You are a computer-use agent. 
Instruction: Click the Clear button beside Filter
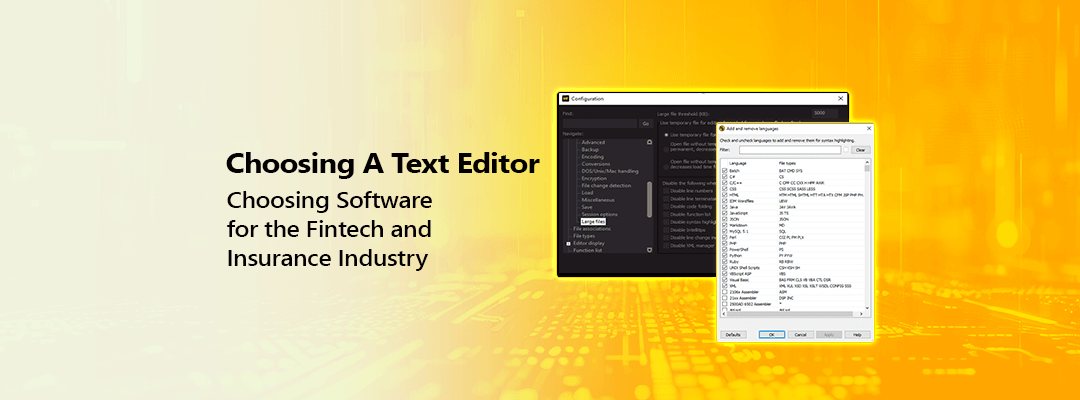[860, 149]
